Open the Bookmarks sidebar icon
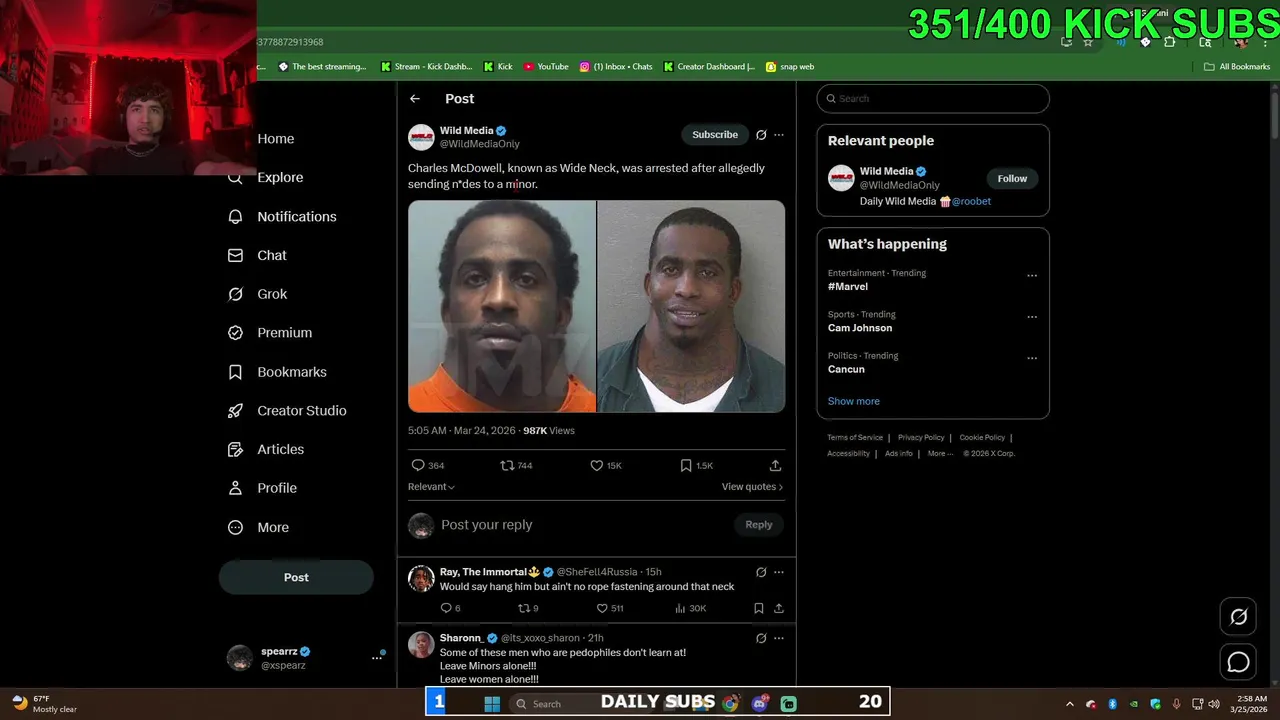Viewport: 1280px width, 720px height. (235, 372)
